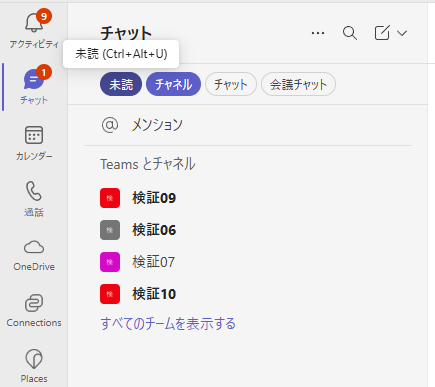Click the gray 検証06 team avatar
Image resolution: width=435 pixels, height=387 pixels.
coord(110,230)
